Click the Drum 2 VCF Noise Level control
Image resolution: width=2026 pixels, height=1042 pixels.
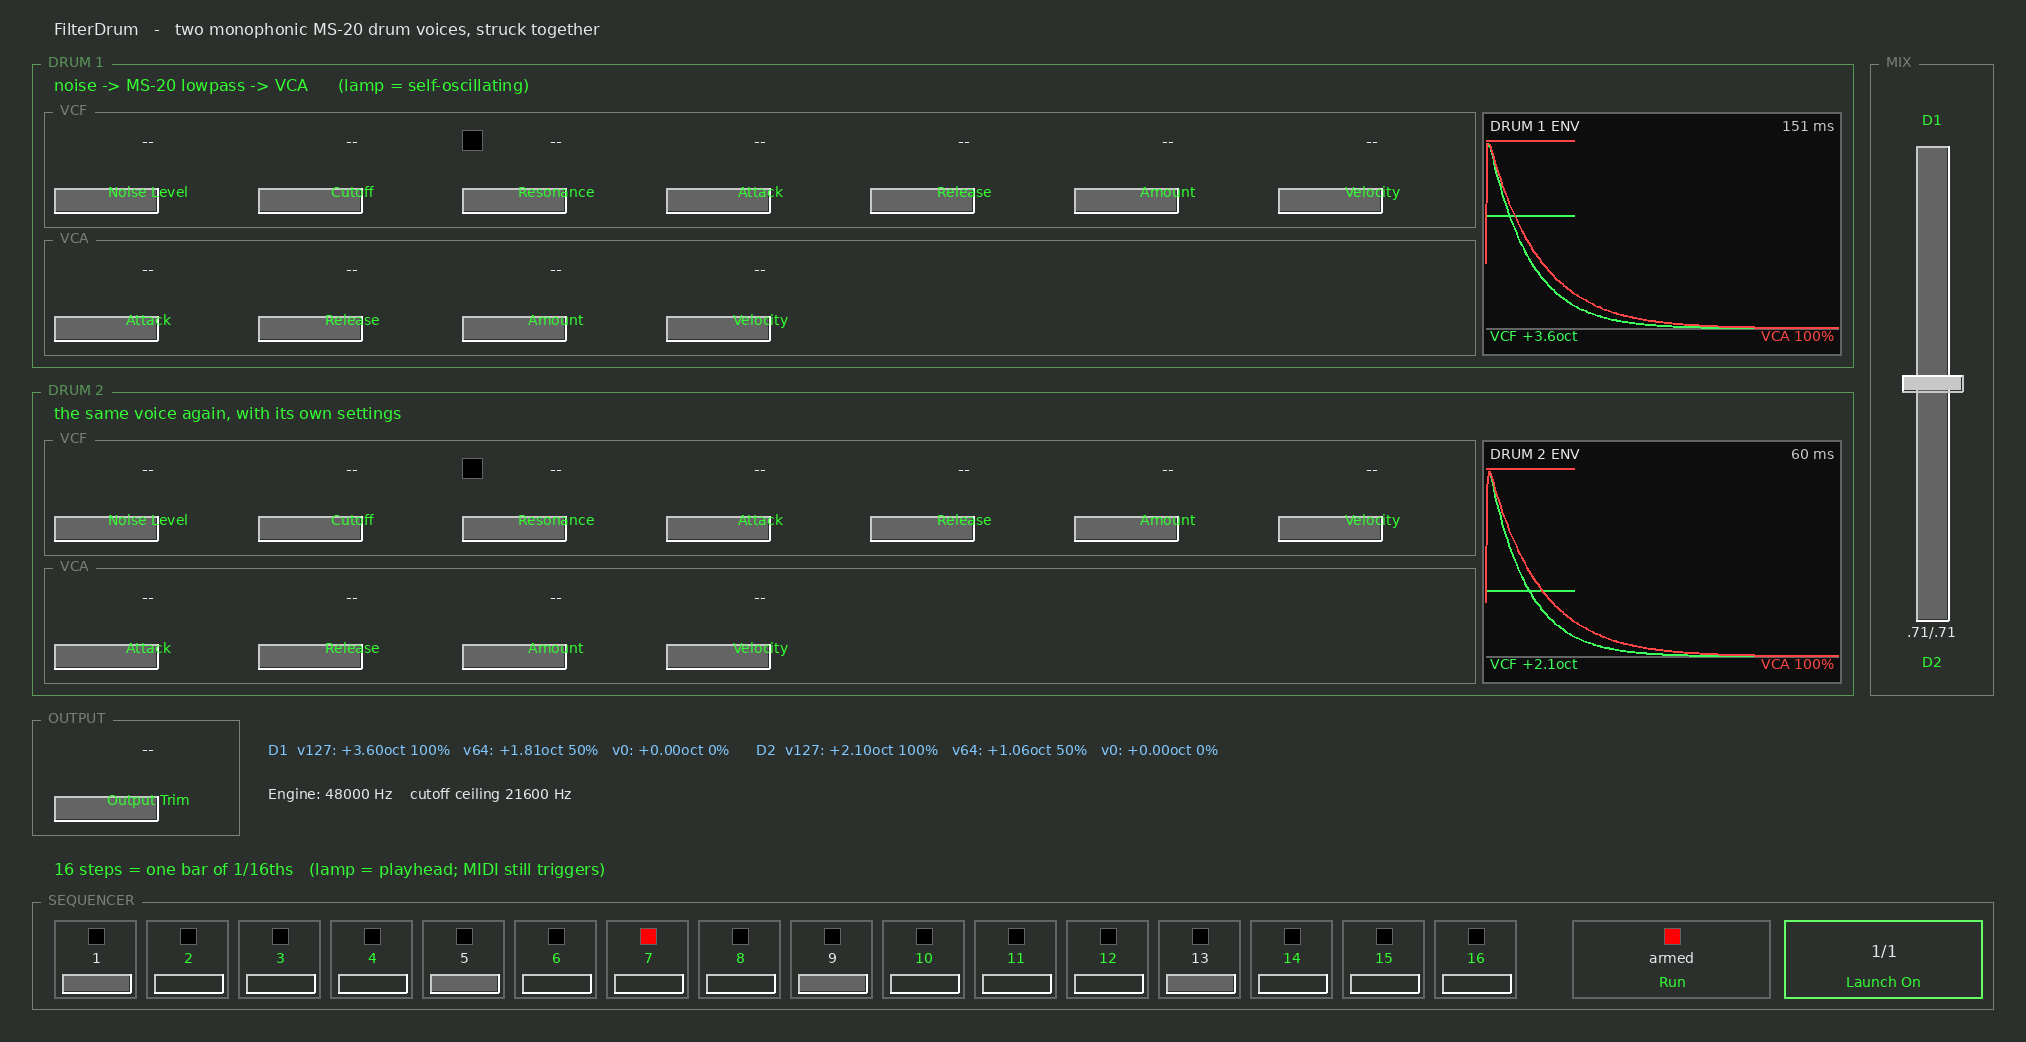[106, 529]
